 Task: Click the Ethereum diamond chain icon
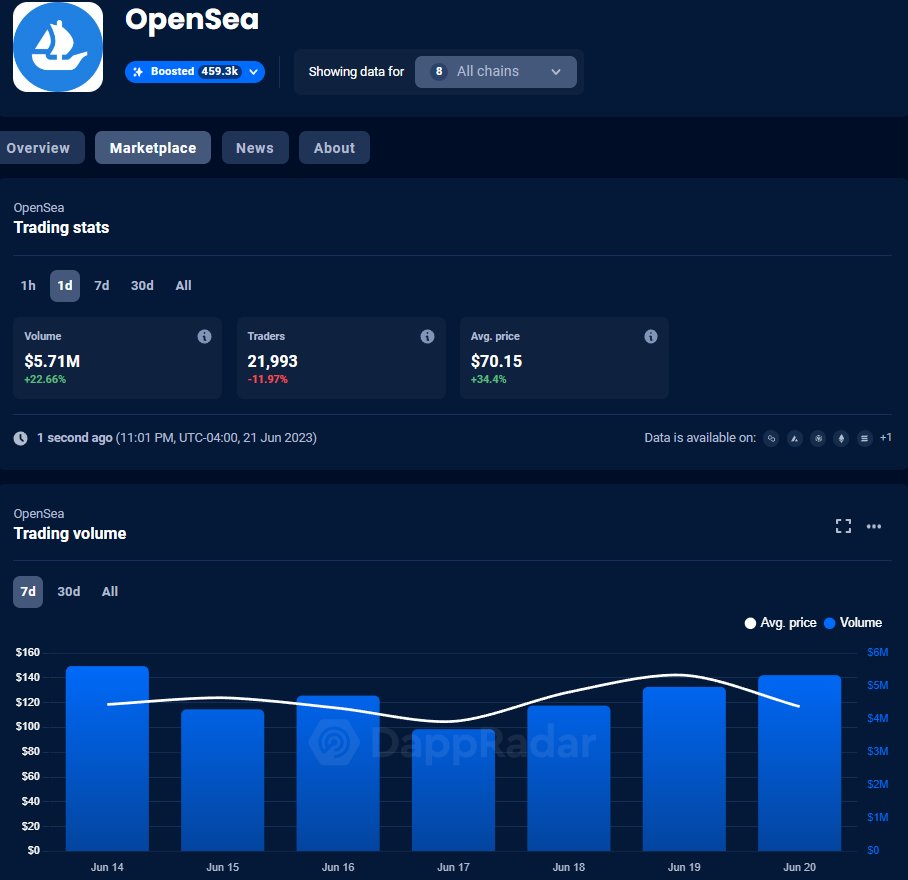click(x=841, y=438)
